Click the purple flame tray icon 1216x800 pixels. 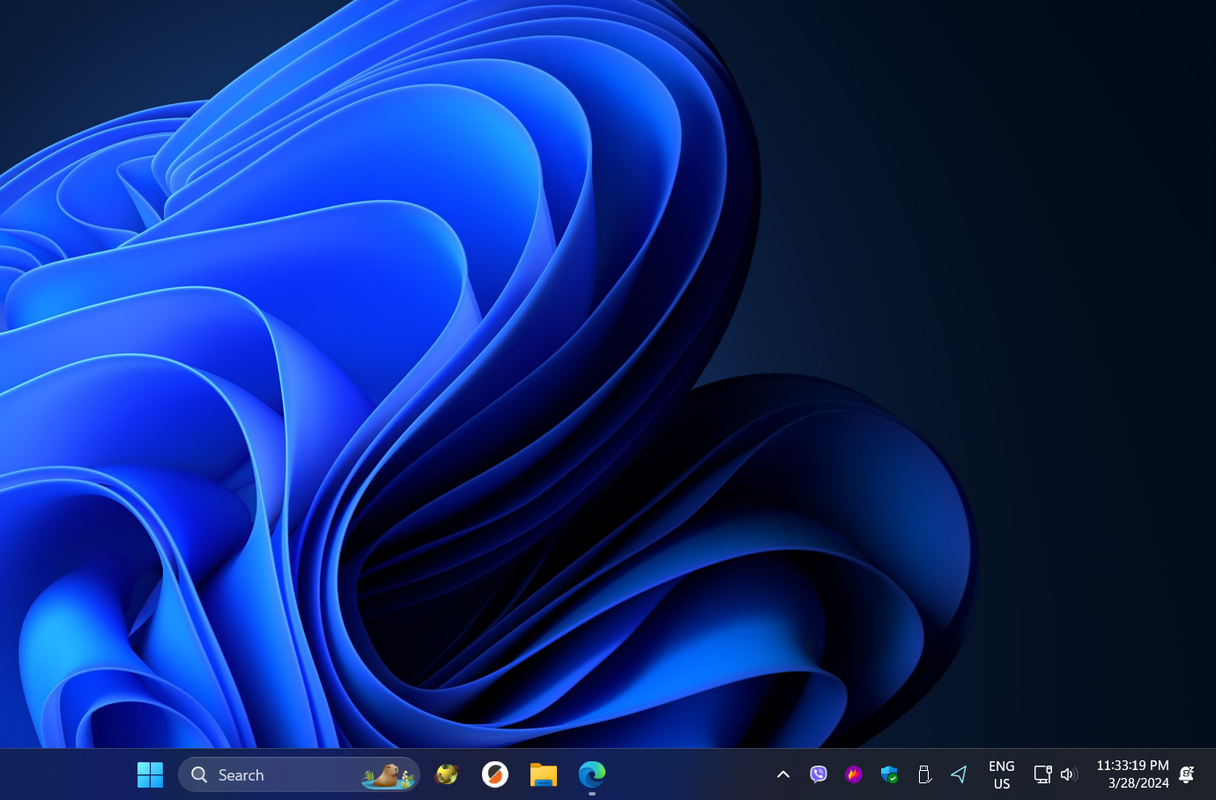854,774
